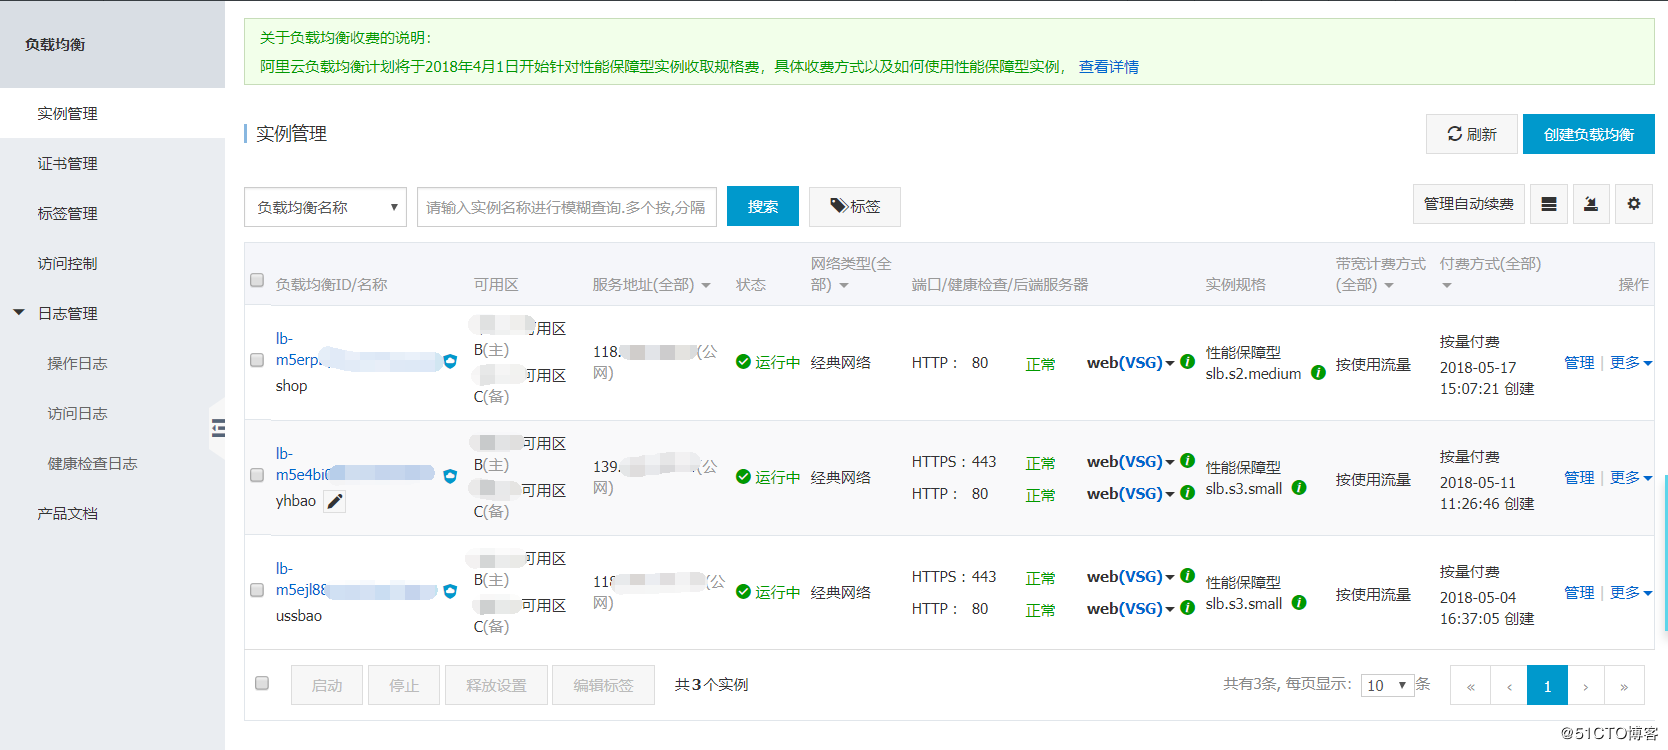Image resolution: width=1668 pixels, height=750 pixels.
Task: Open the 负载均衡名称 search type dropdown
Action: tap(325, 207)
